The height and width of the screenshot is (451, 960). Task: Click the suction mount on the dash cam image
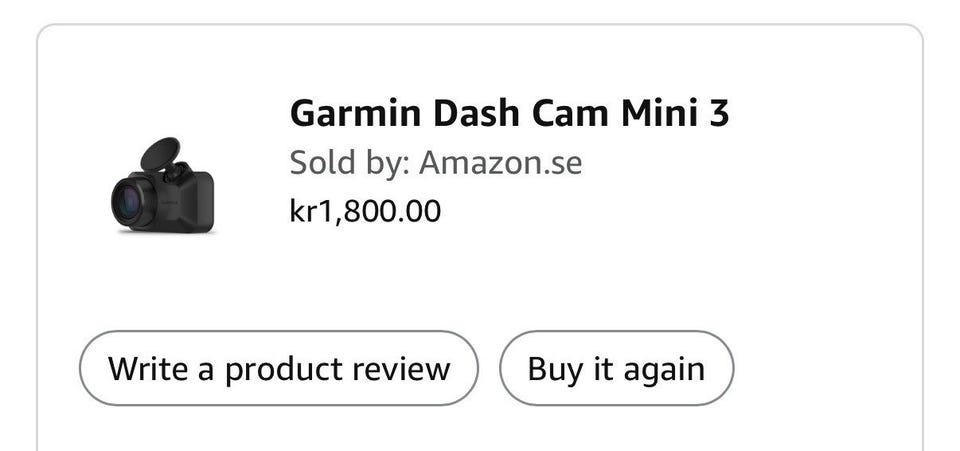pyautogui.click(x=160, y=153)
